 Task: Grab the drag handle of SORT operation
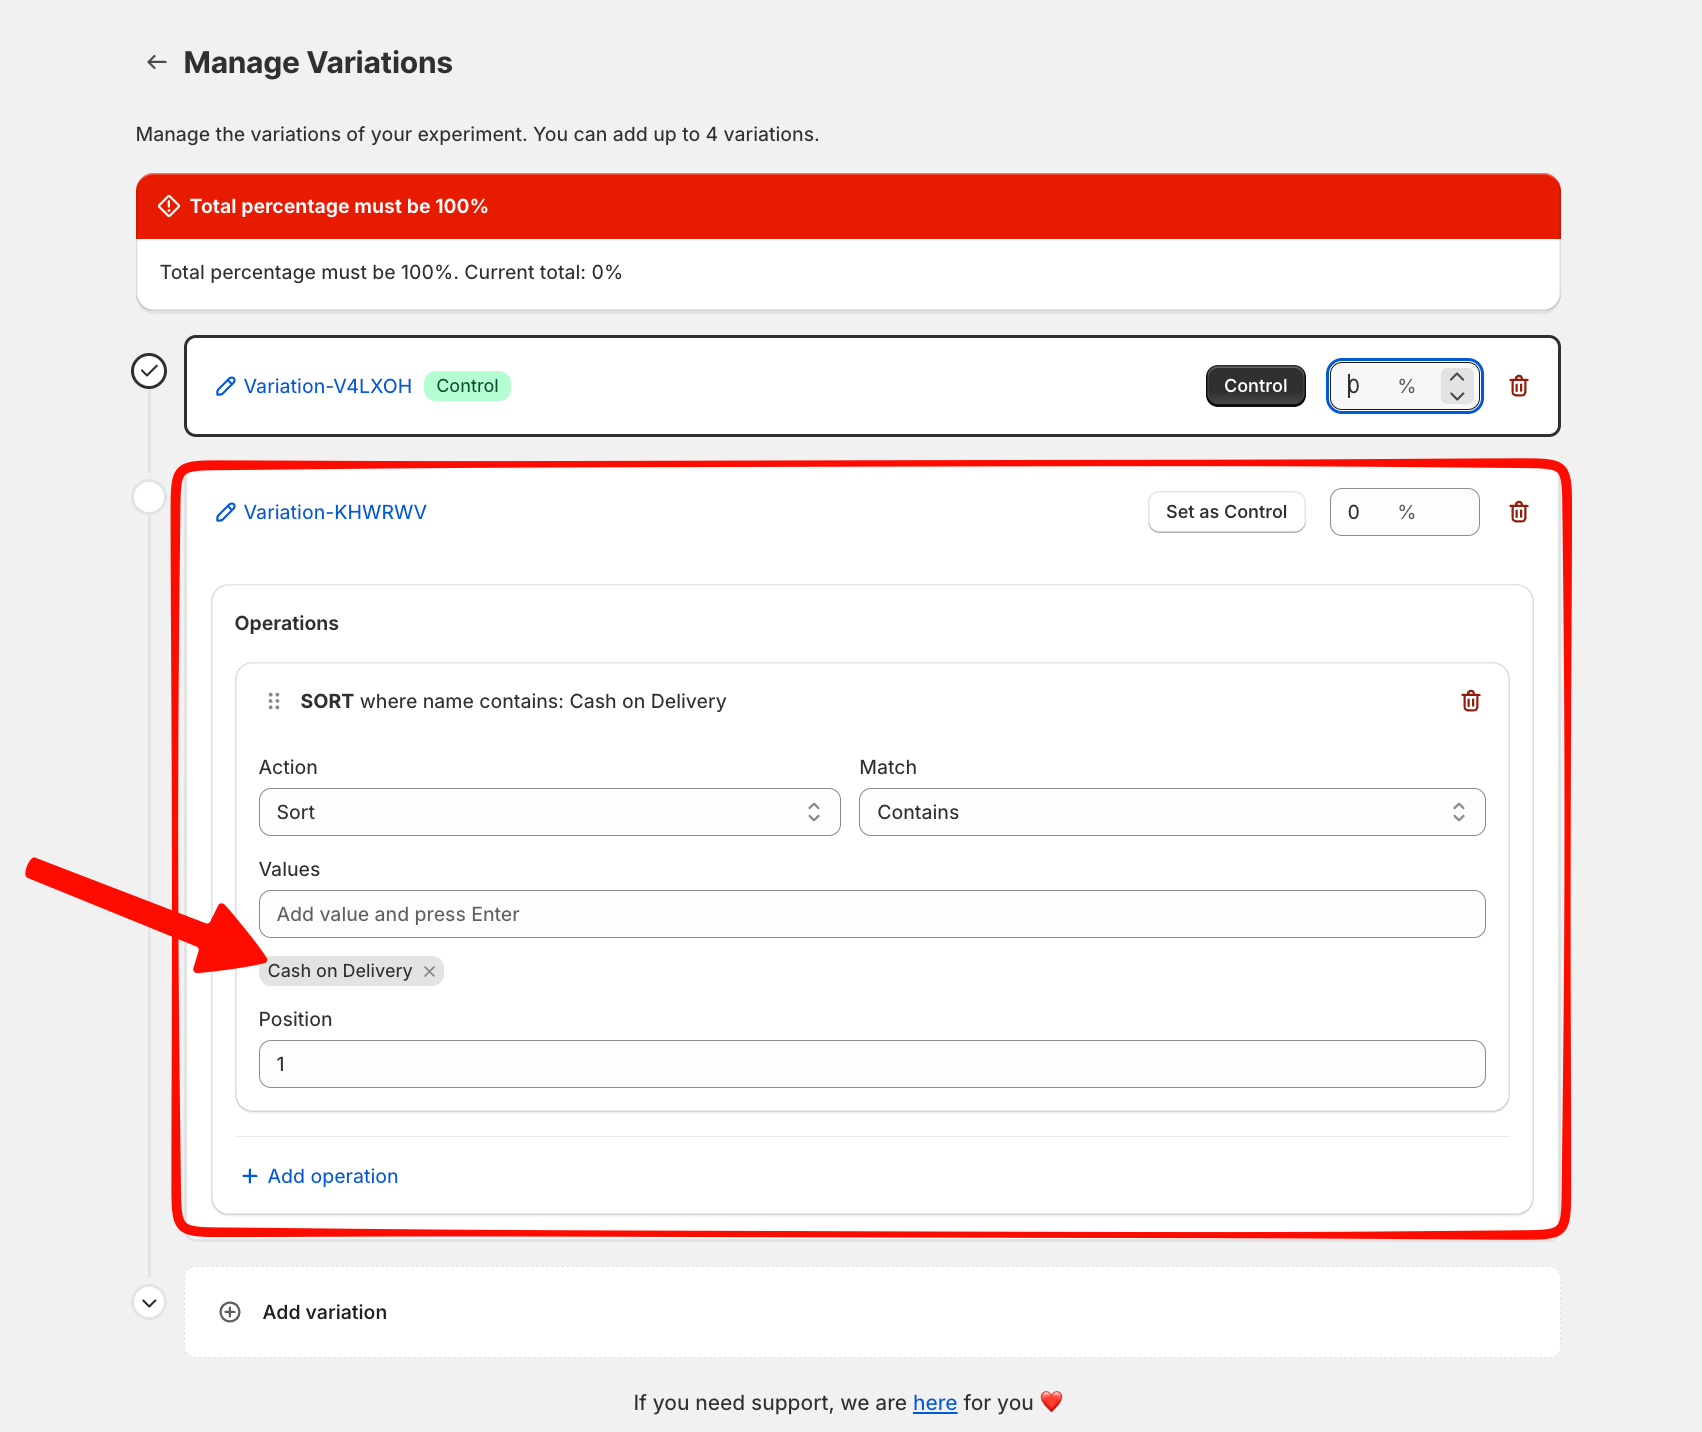pyautogui.click(x=274, y=702)
